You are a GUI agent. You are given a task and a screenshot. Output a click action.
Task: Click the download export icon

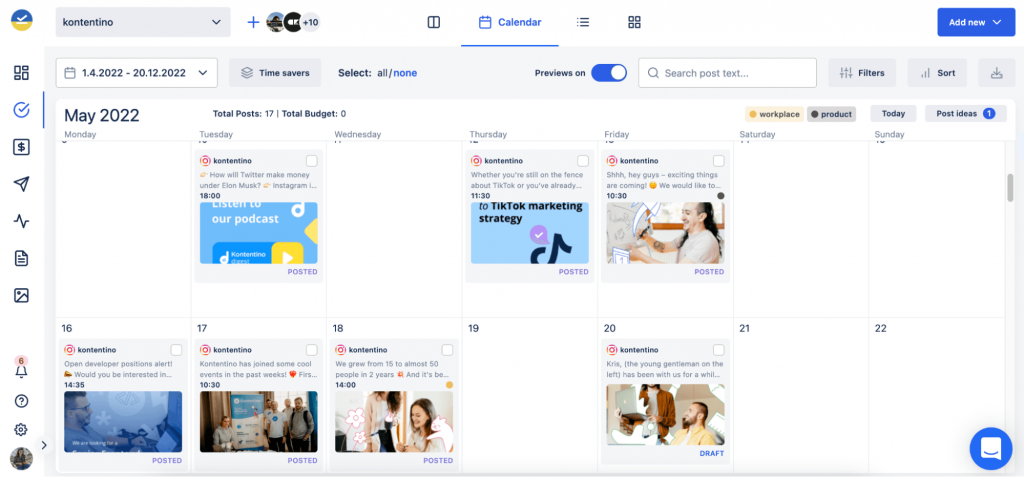point(995,73)
